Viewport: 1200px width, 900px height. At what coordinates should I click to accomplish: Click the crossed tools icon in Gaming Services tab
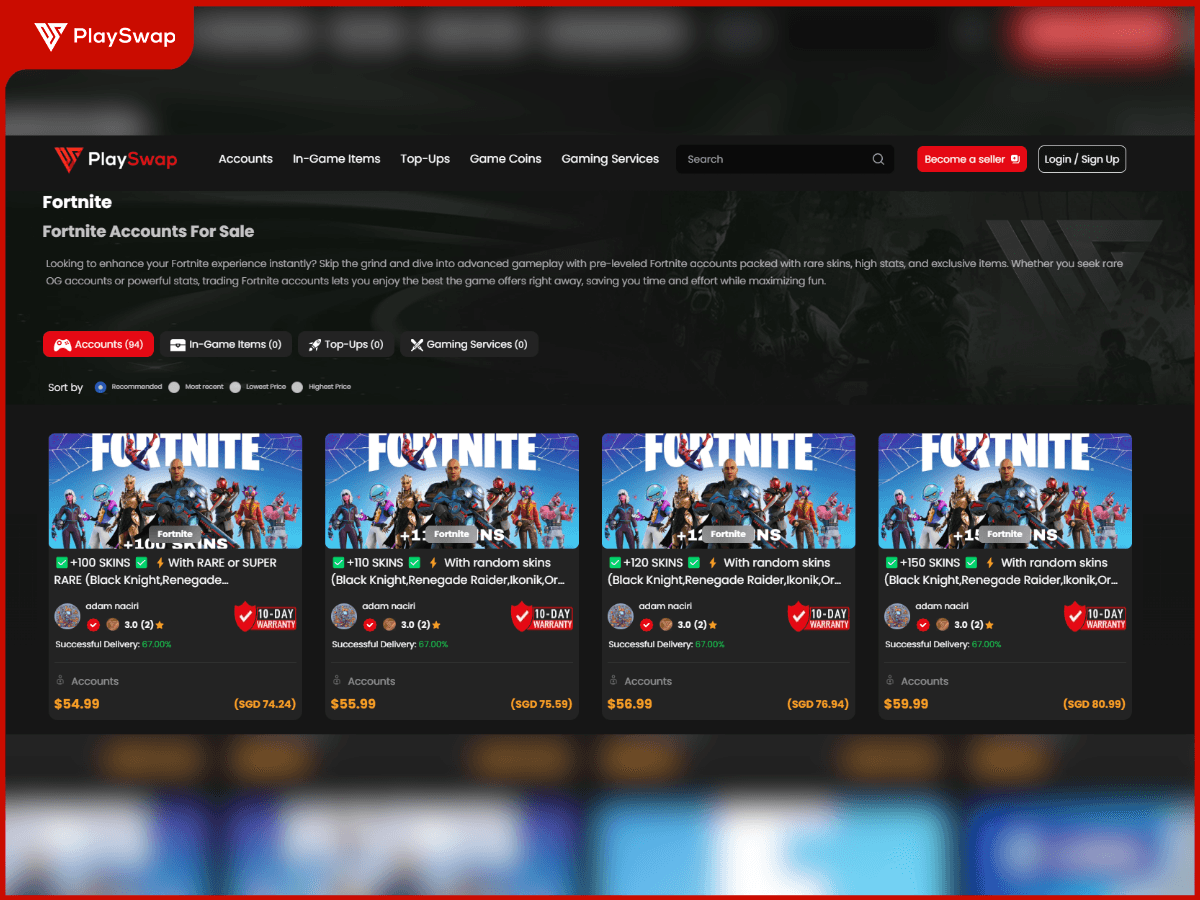point(417,345)
